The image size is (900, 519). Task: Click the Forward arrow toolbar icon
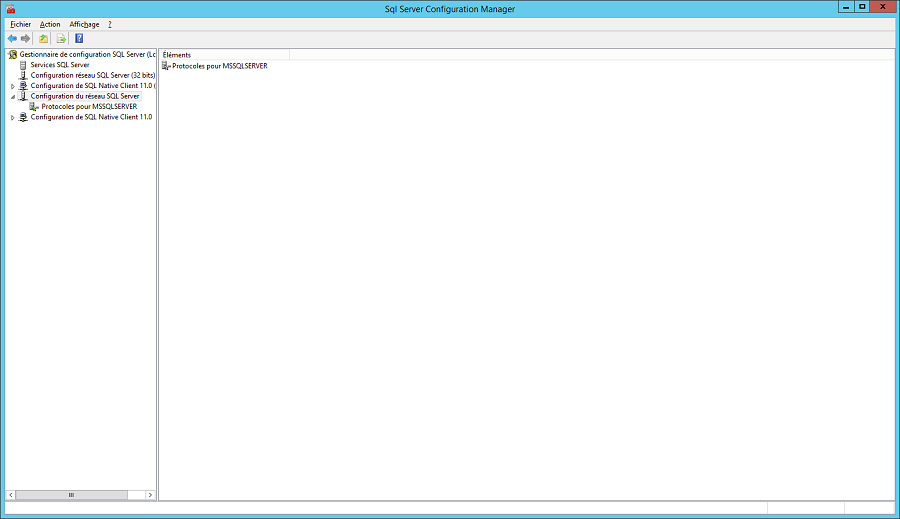(x=25, y=38)
